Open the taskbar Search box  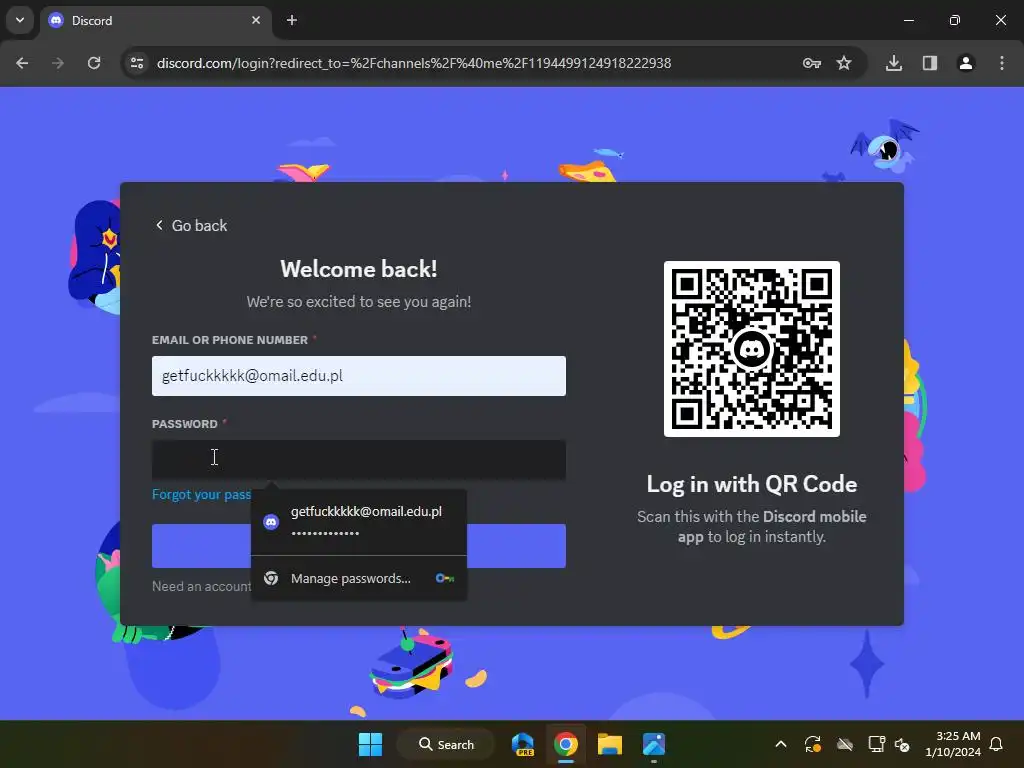point(447,744)
